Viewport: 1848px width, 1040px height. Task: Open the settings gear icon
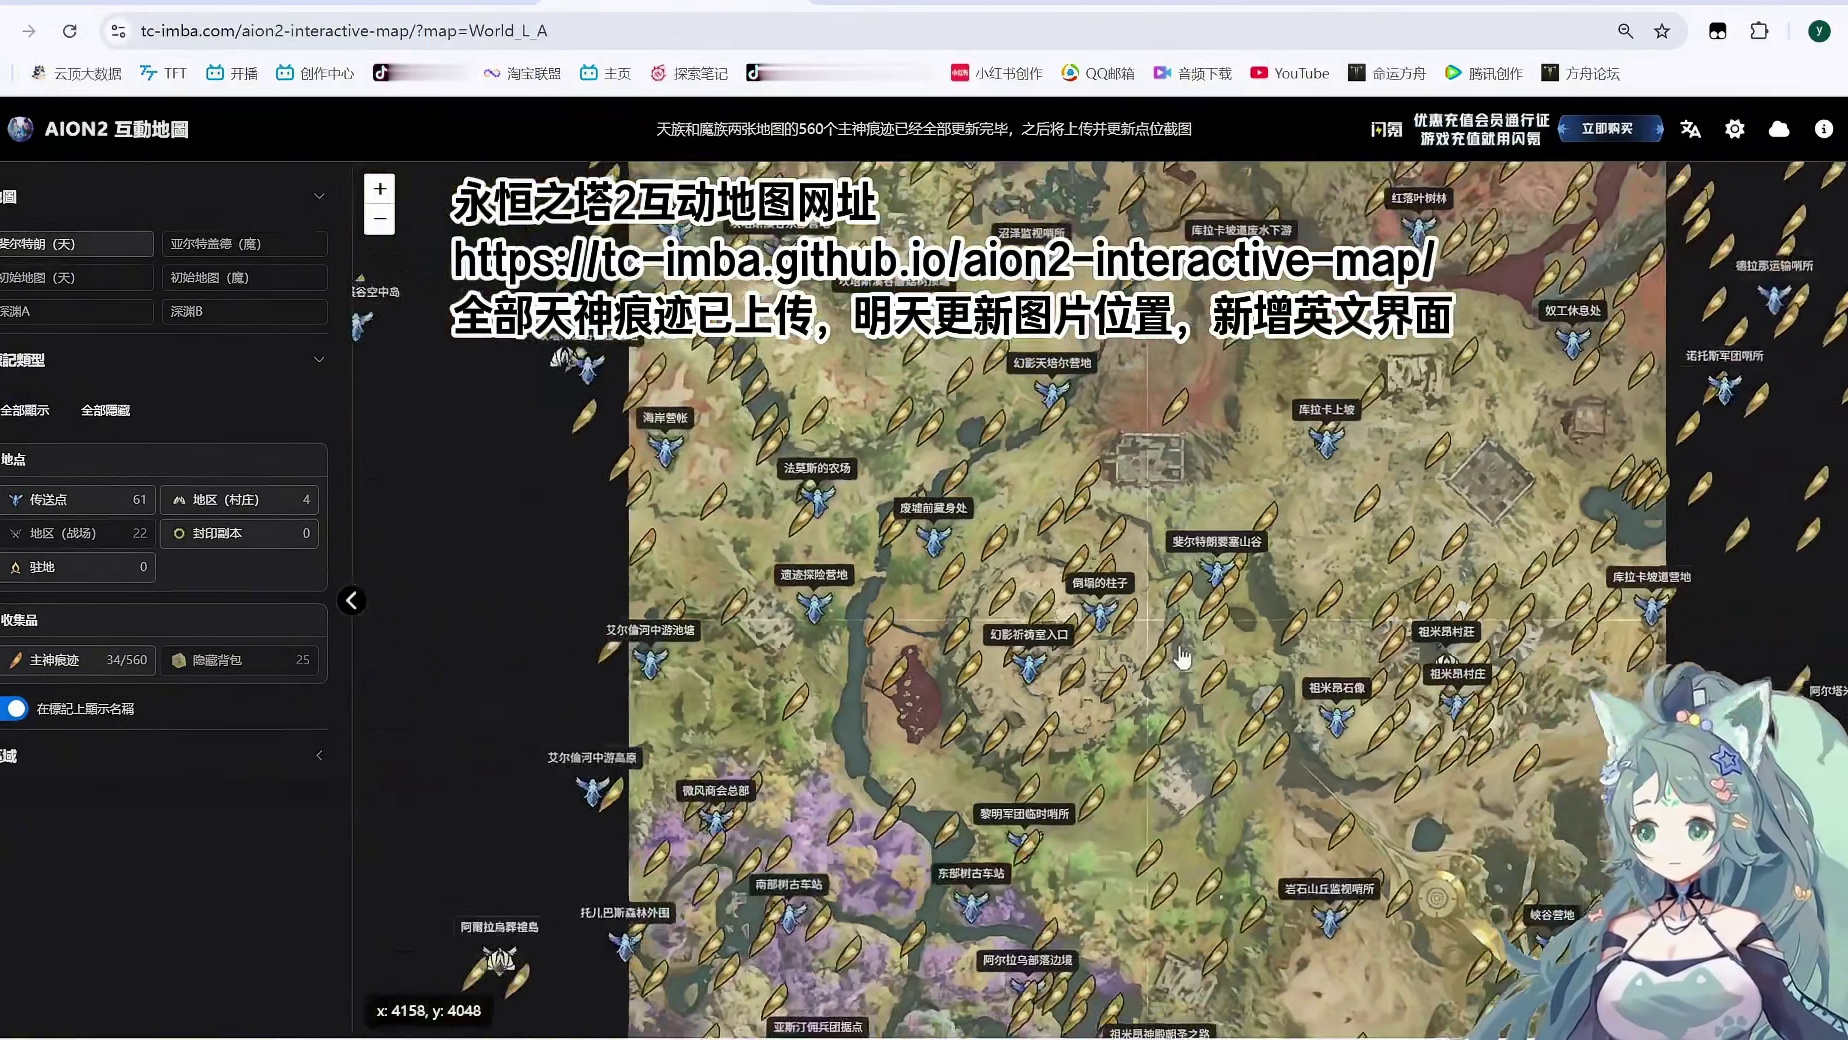tap(1735, 129)
